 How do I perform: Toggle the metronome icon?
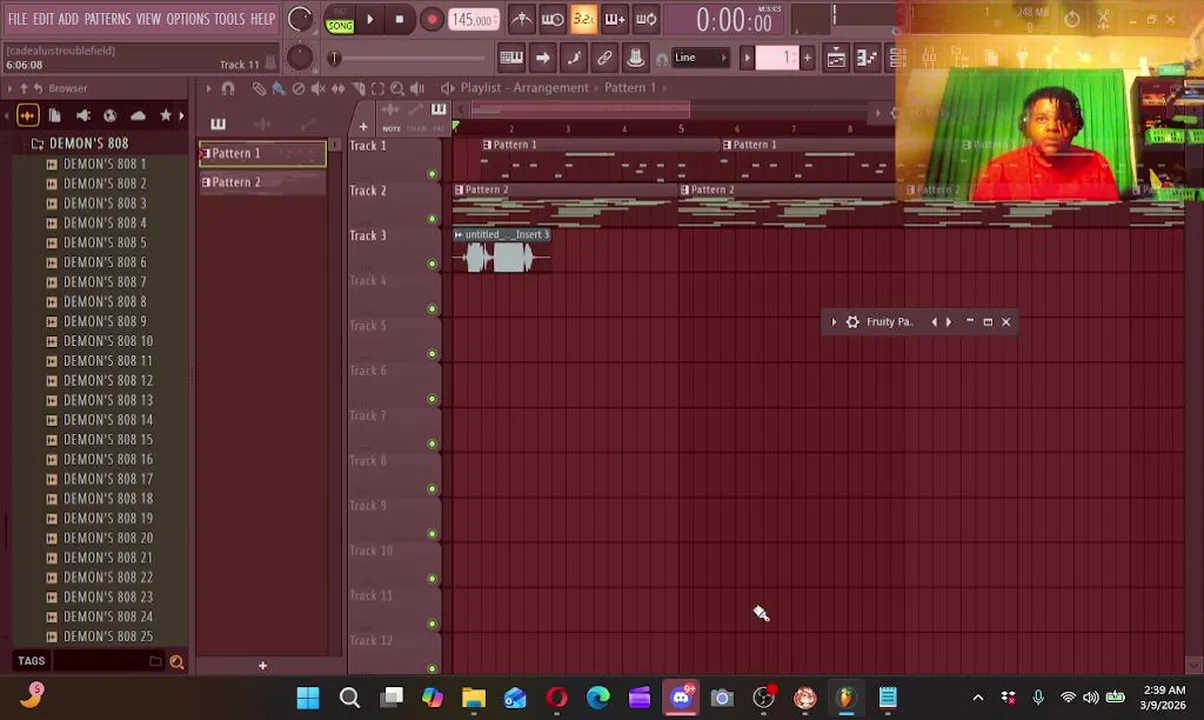[x=521, y=19]
